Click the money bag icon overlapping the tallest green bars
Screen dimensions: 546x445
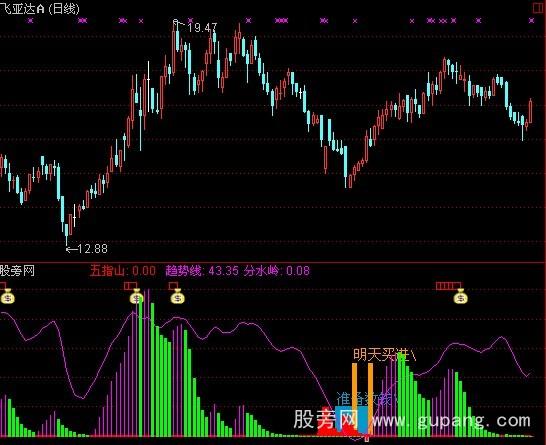pyautogui.click(x=136, y=297)
